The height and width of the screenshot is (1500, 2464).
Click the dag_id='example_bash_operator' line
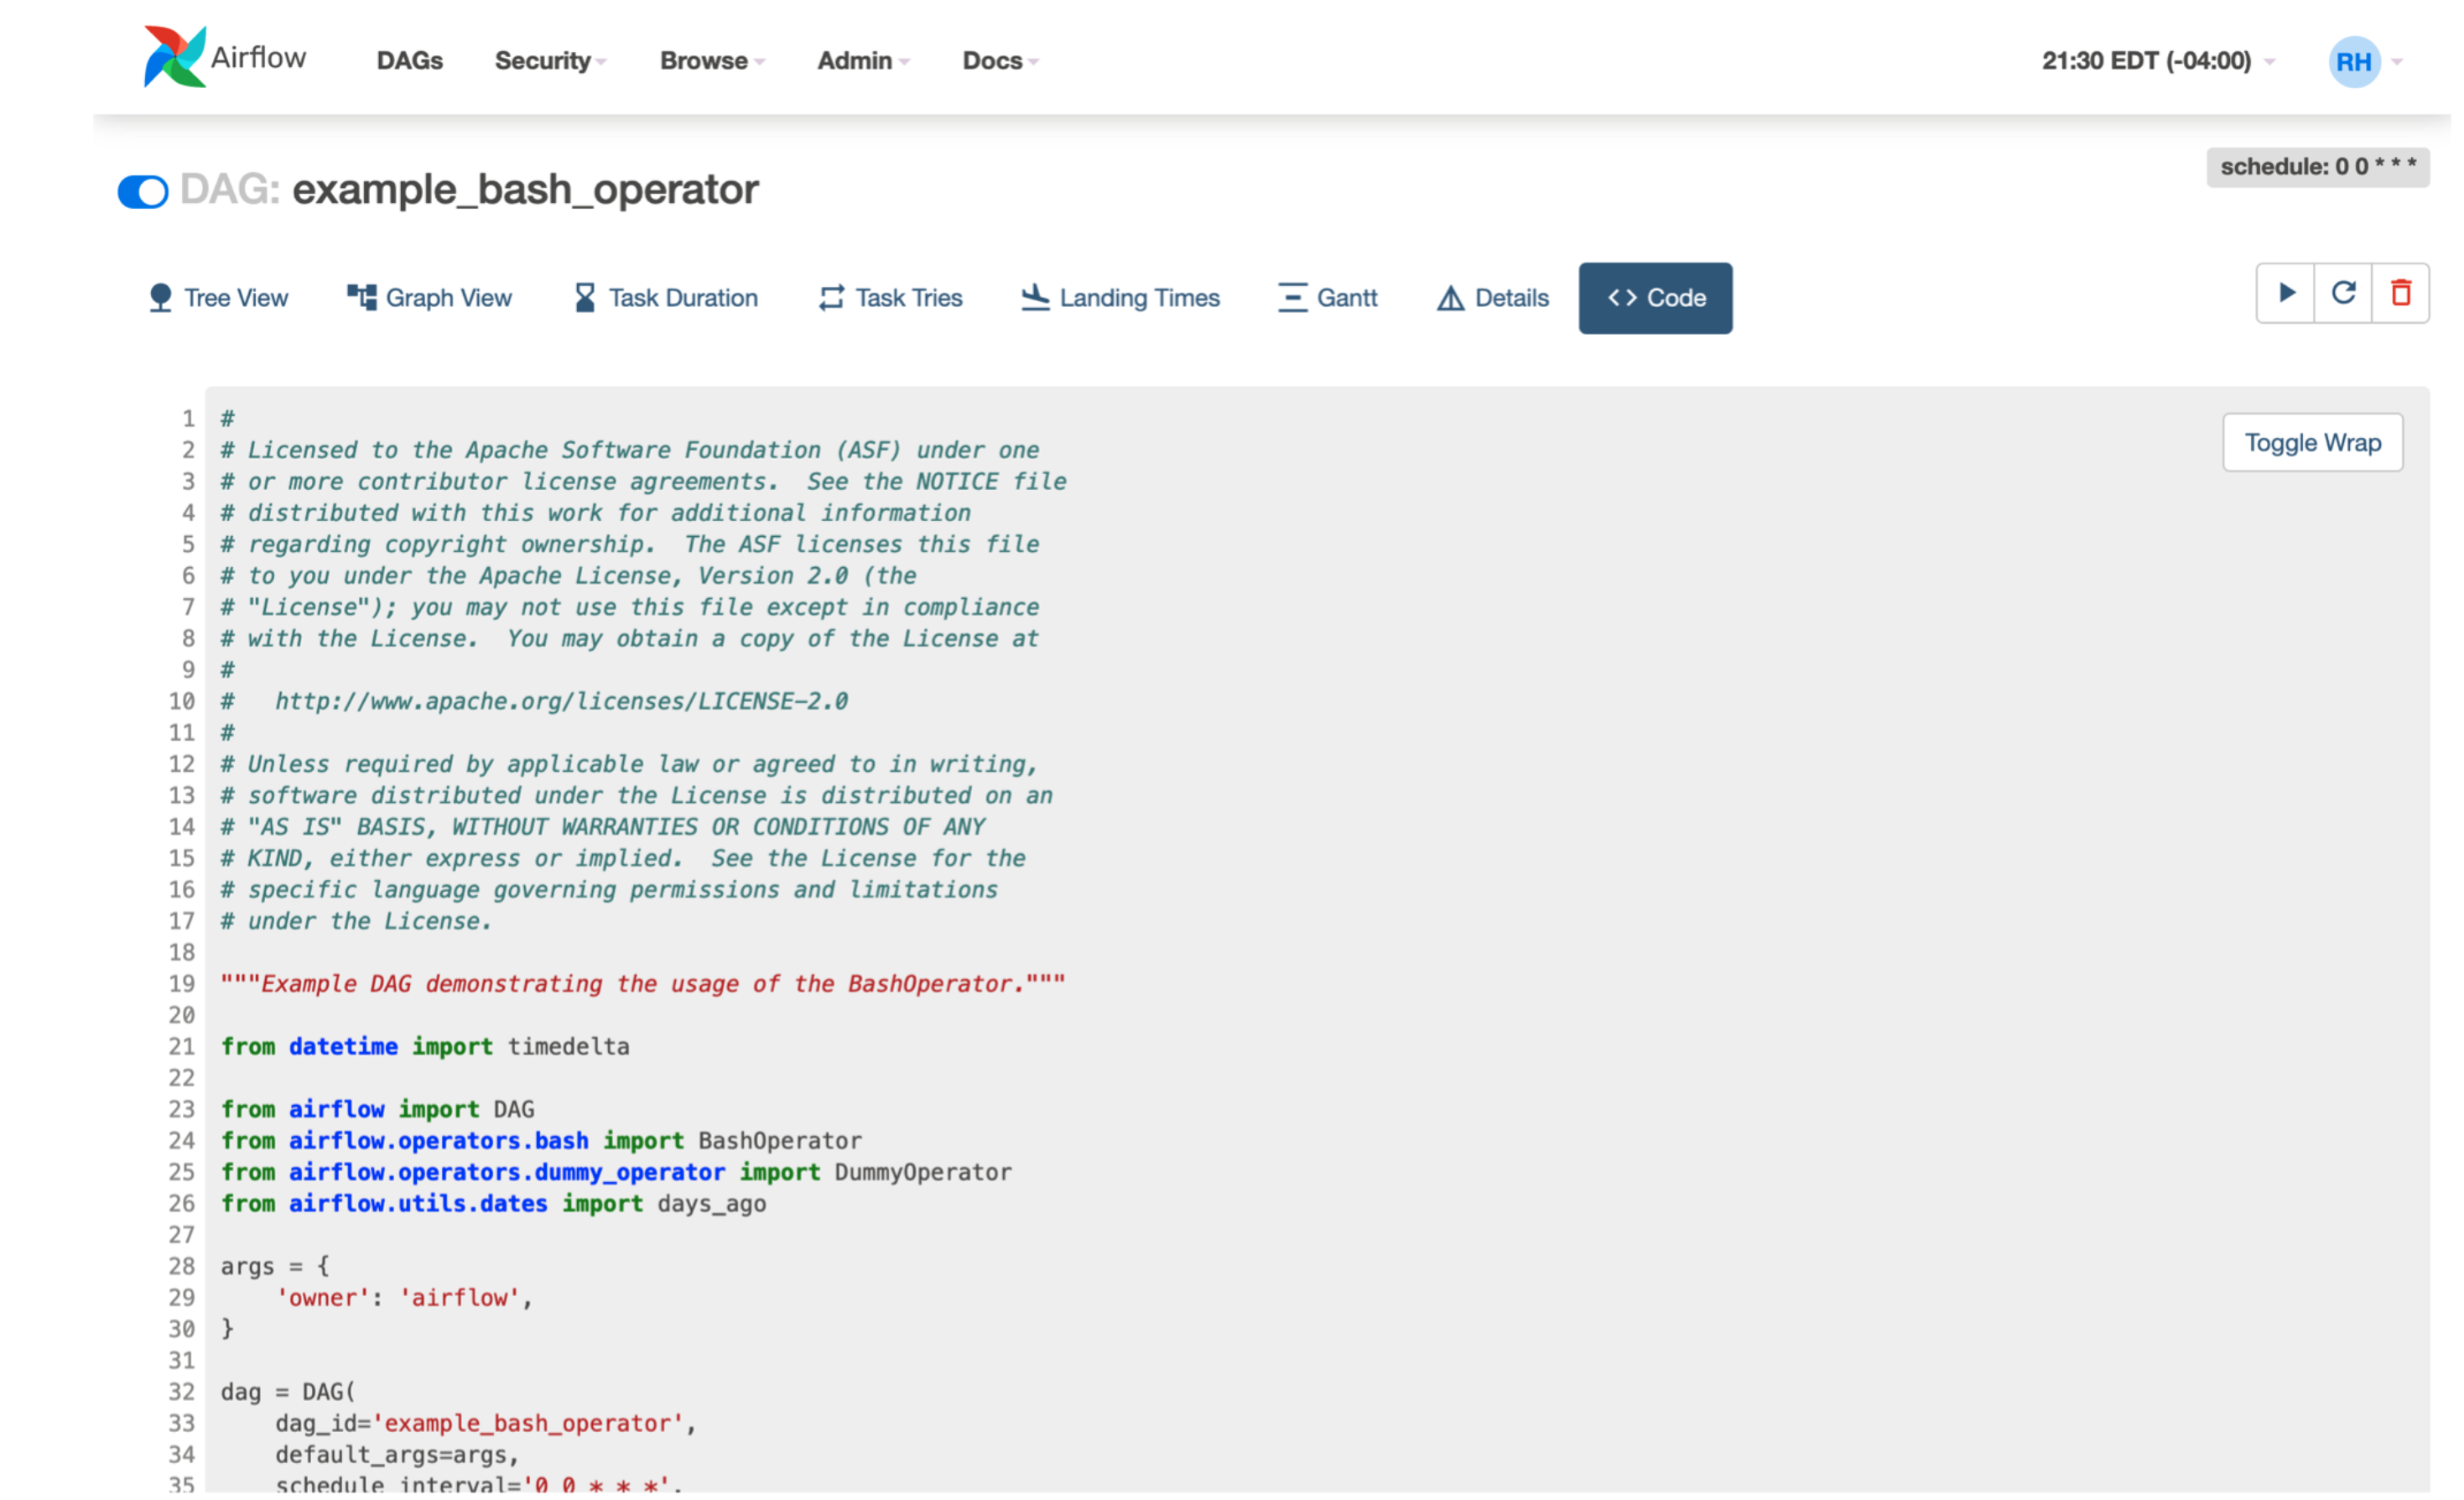pos(485,1423)
